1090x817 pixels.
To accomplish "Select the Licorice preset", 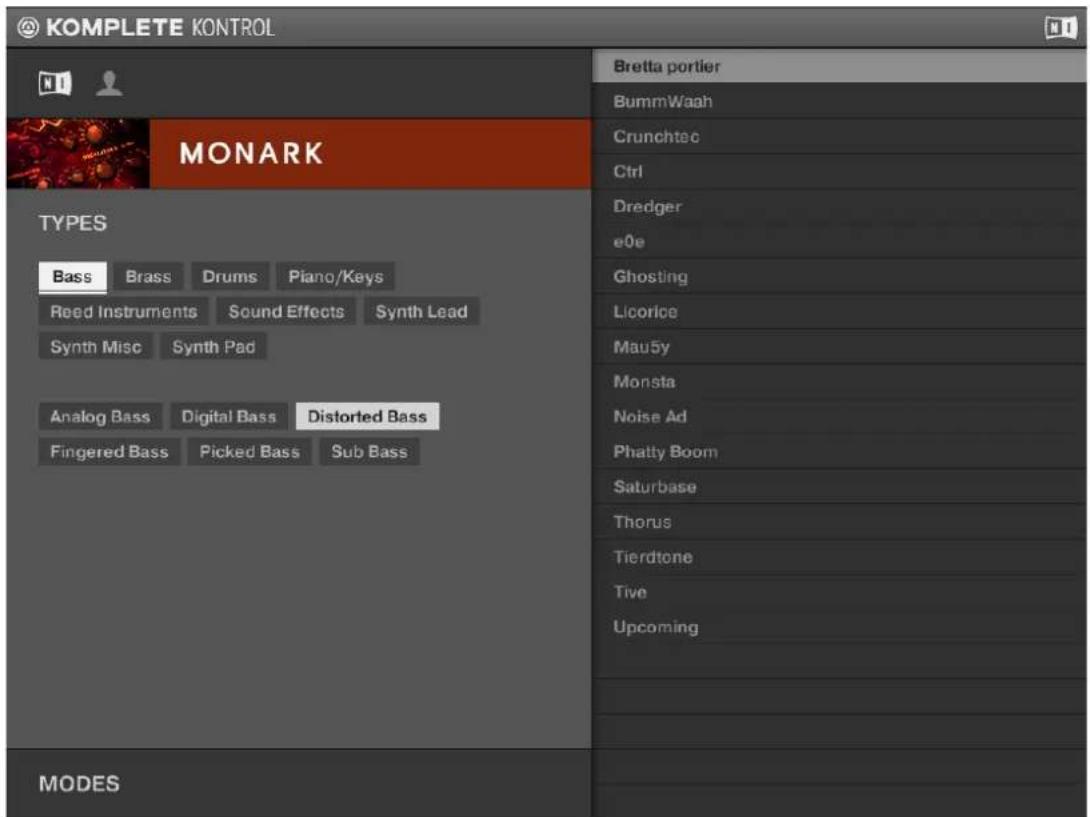I will 839,312.
